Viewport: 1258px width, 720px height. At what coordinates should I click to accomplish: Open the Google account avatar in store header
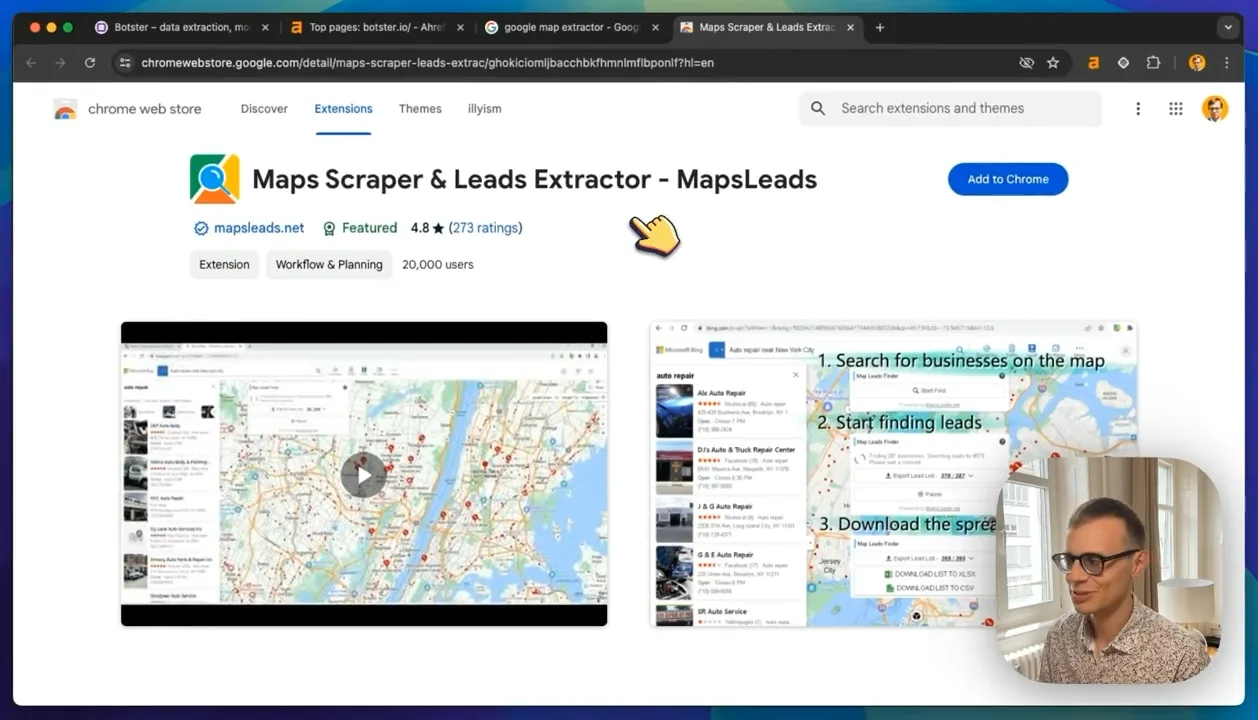click(x=1215, y=109)
